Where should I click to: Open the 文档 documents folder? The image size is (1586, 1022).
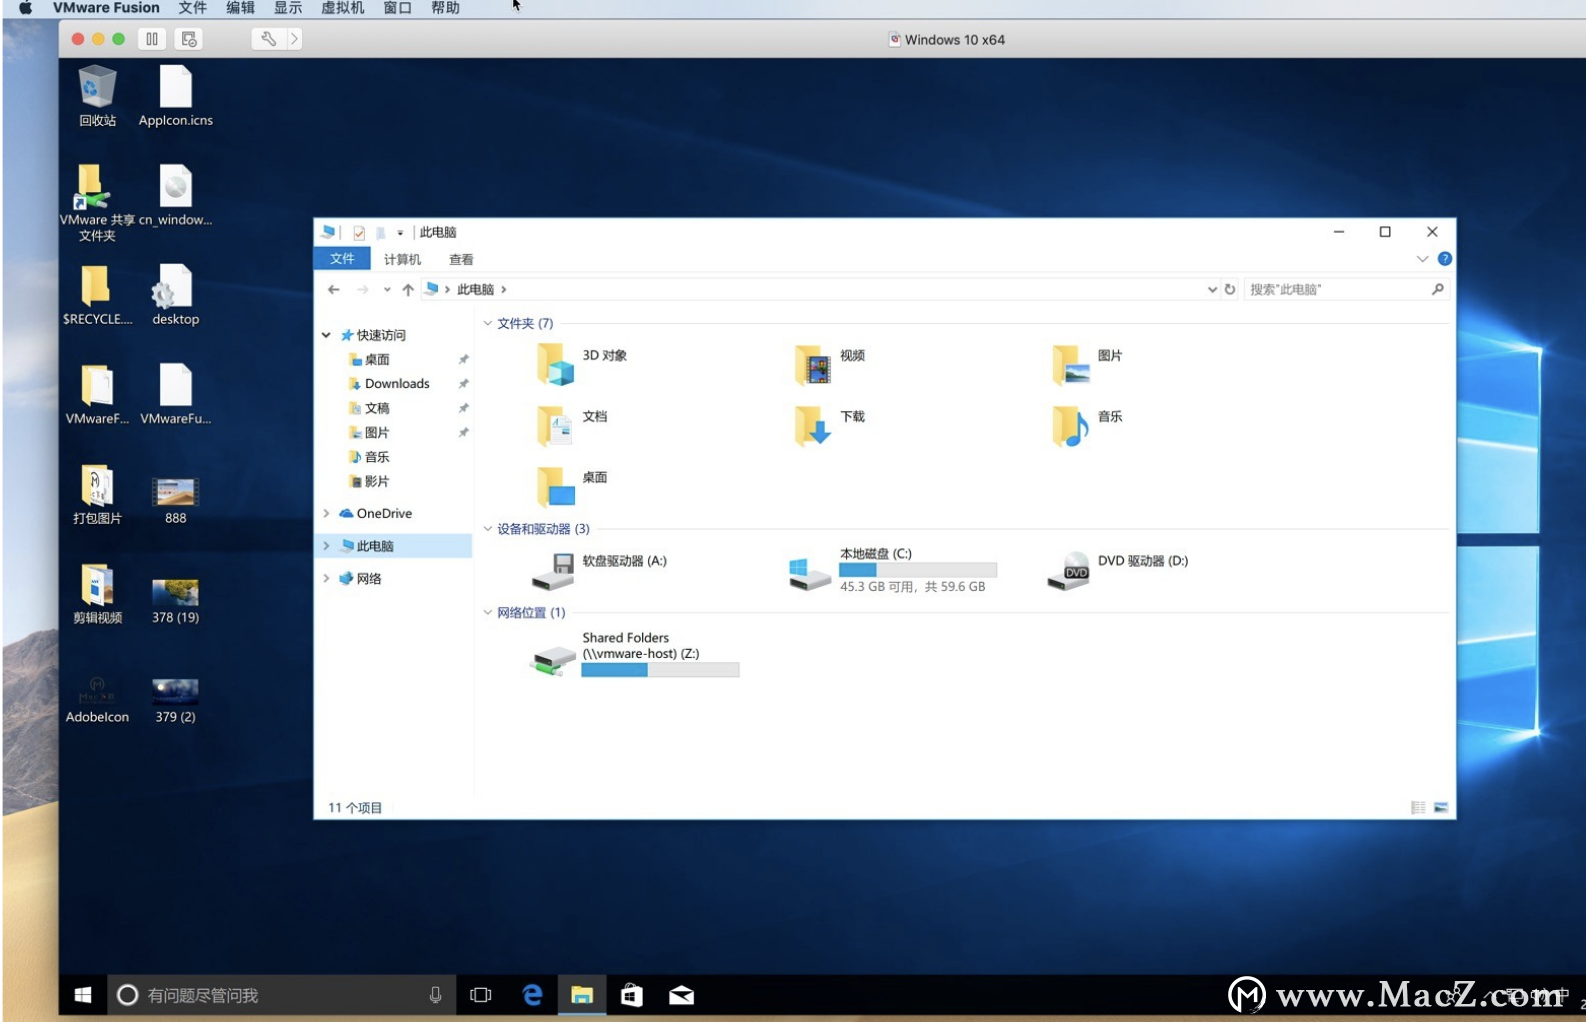[572, 425]
